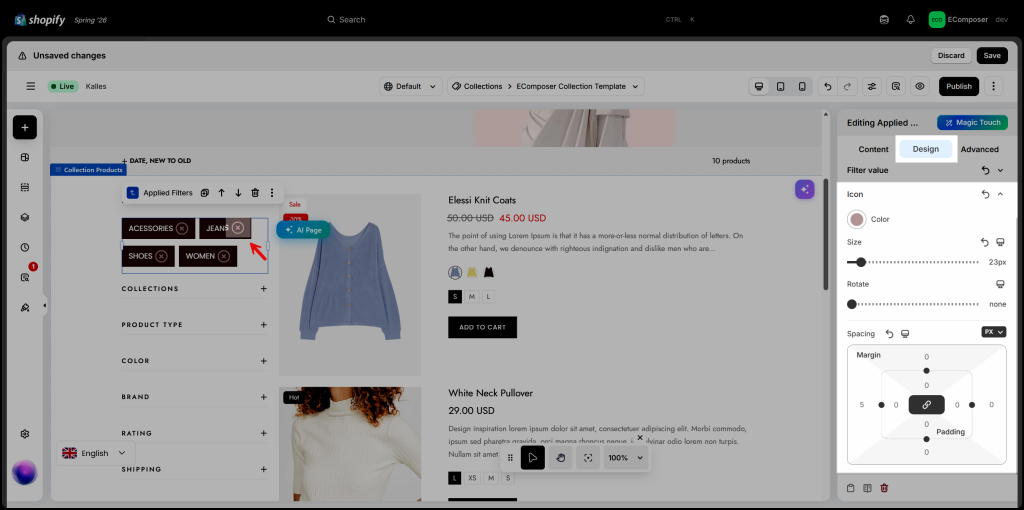This screenshot has height=510, width=1024.
Task: Open the 100% zoom dropdown
Action: click(x=626, y=458)
